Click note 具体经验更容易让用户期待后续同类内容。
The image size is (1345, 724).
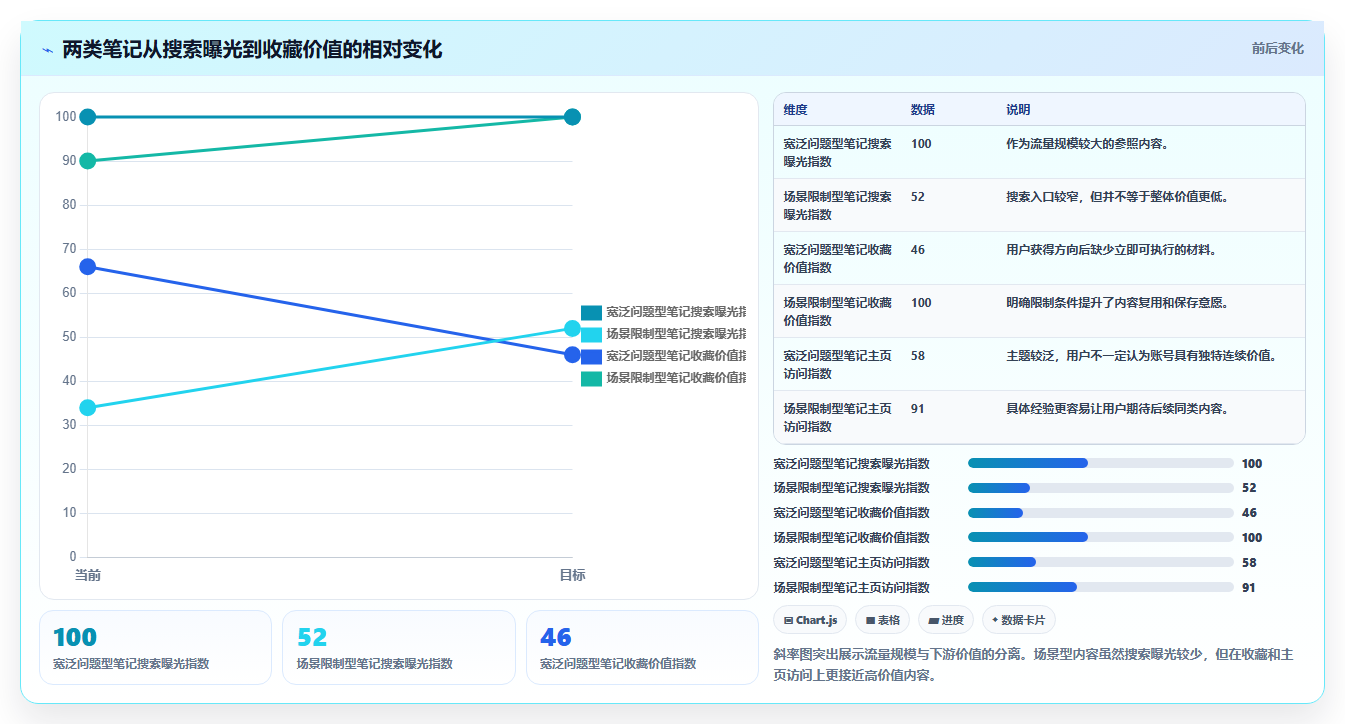click(x=1117, y=409)
